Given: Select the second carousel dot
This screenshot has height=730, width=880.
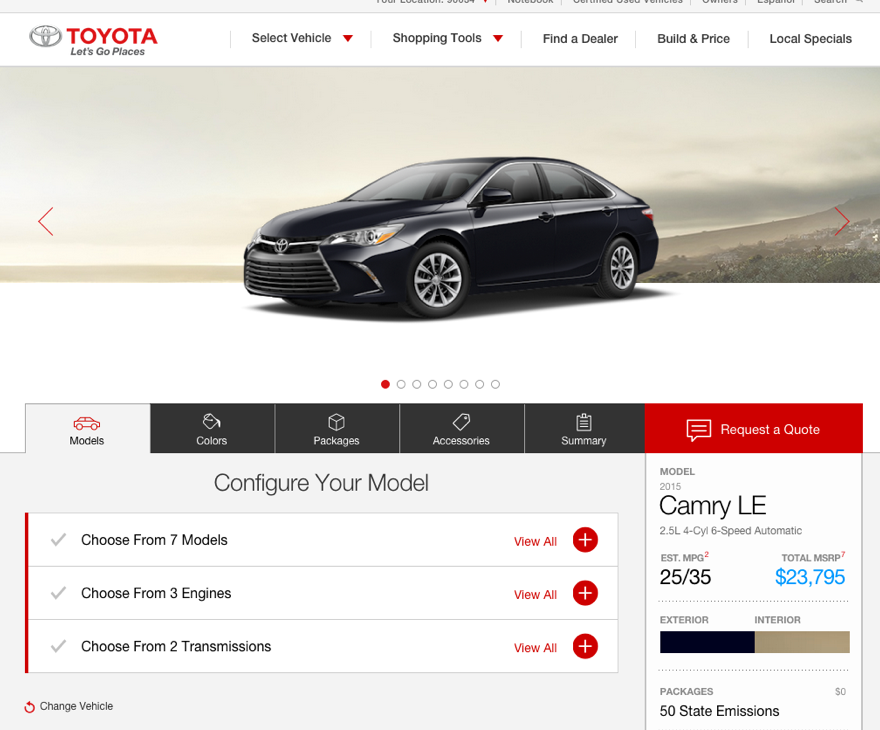Looking at the screenshot, I should [401, 384].
